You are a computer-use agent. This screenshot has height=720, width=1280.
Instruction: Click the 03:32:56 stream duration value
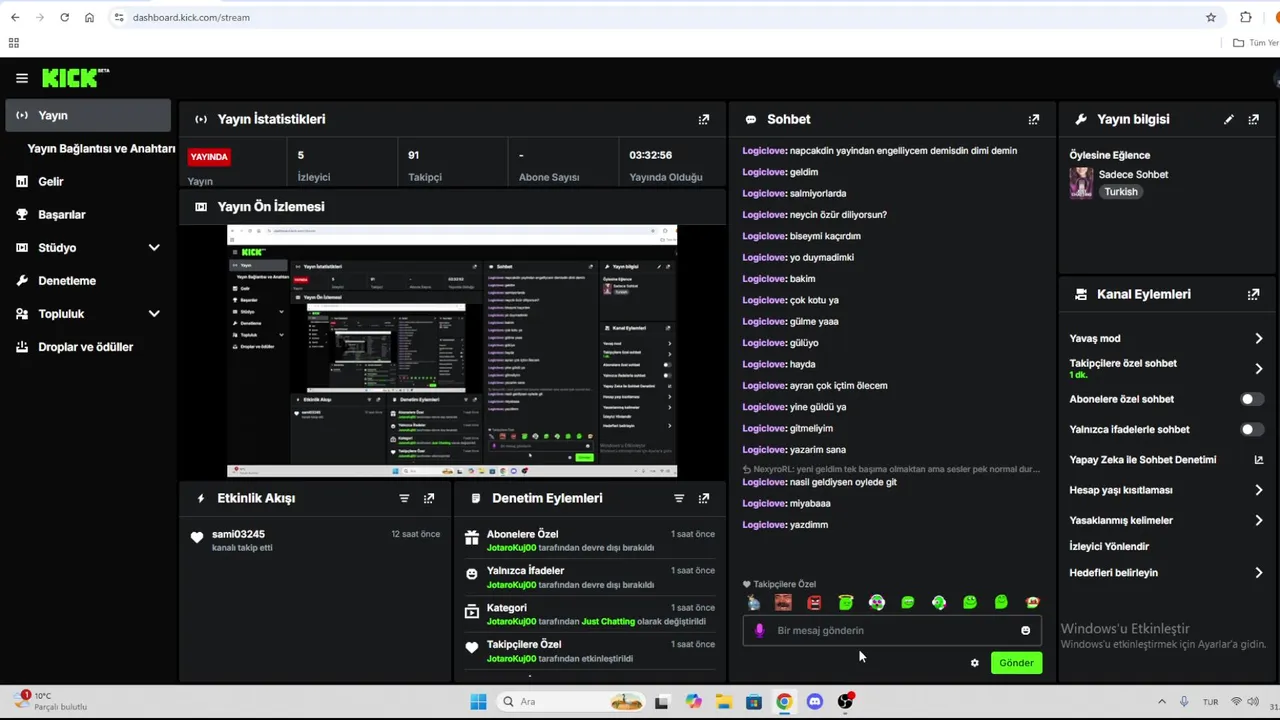click(x=650, y=155)
